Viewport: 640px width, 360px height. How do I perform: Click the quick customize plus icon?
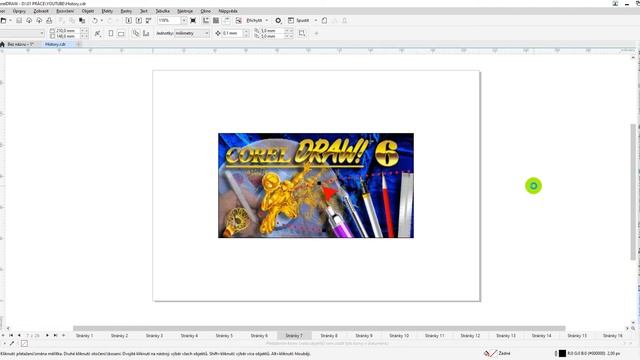[316, 33]
